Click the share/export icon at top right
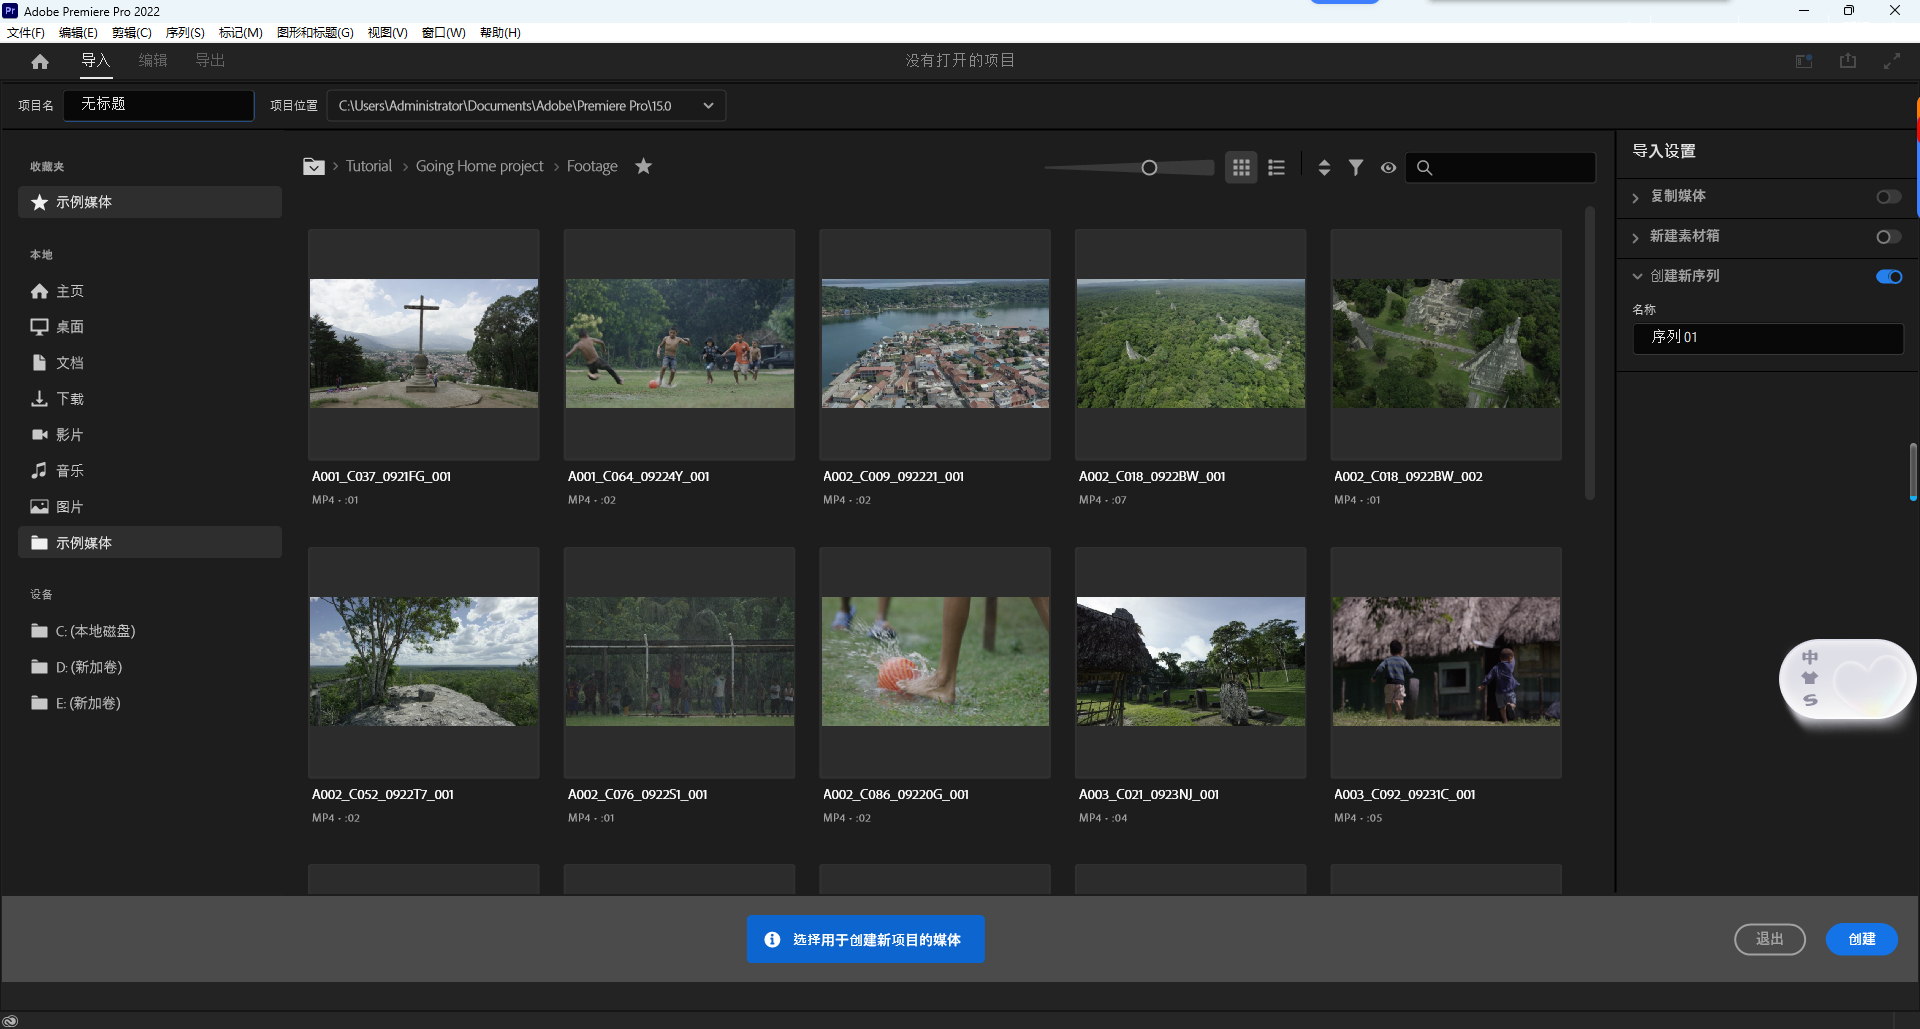Viewport: 1920px width, 1029px height. coord(1847,61)
